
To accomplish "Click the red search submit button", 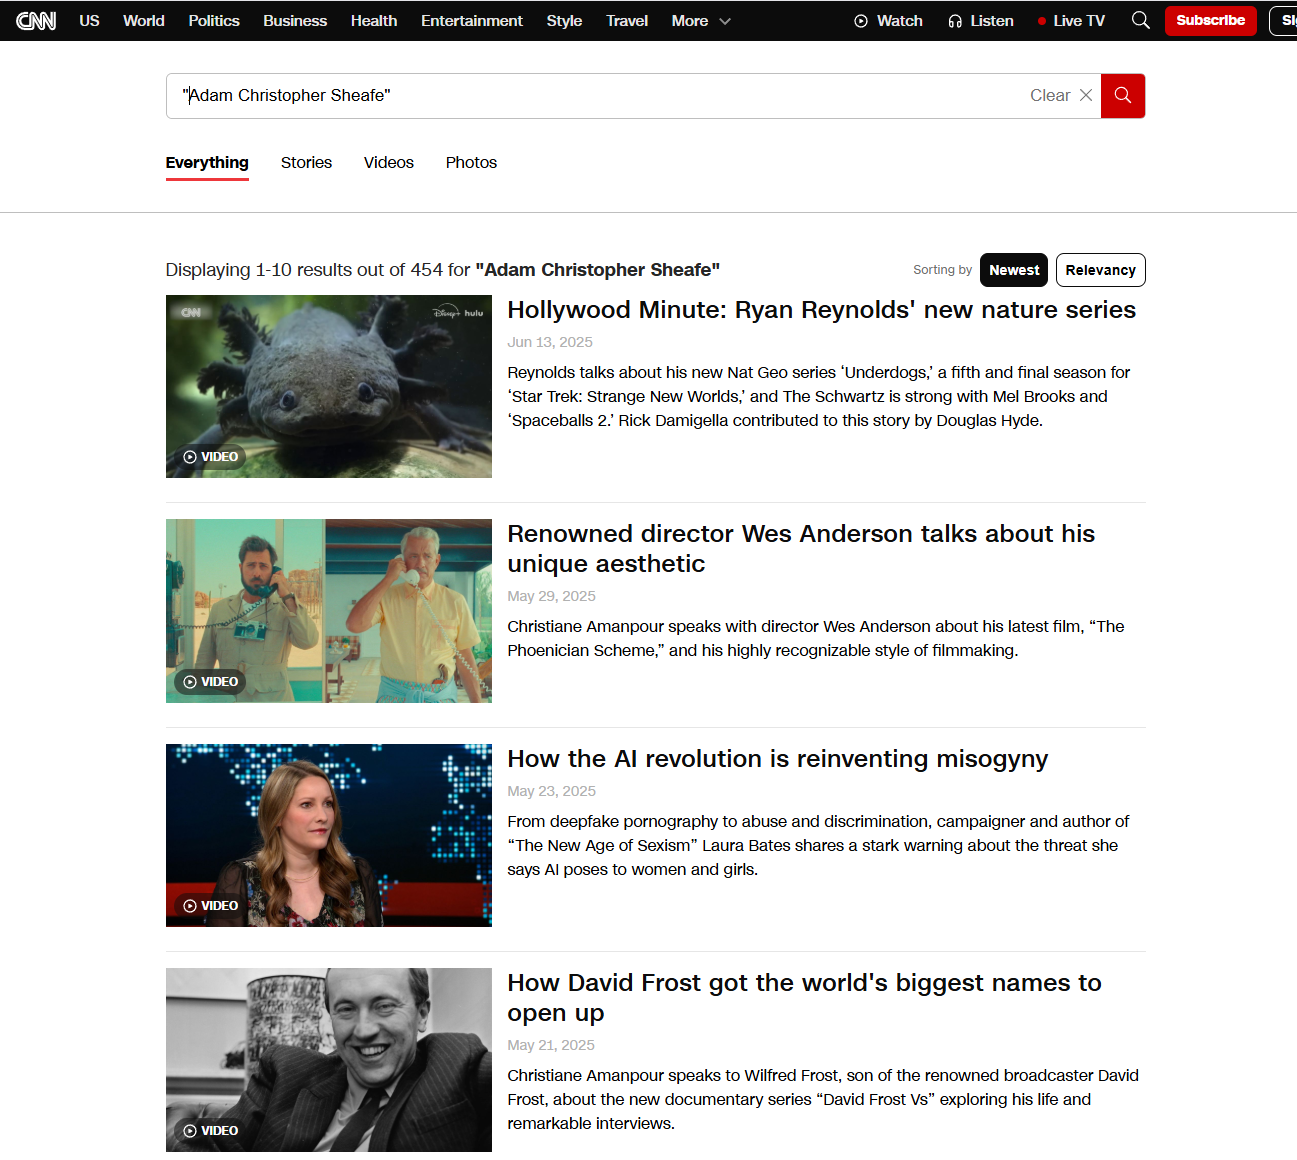I will tap(1123, 96).
